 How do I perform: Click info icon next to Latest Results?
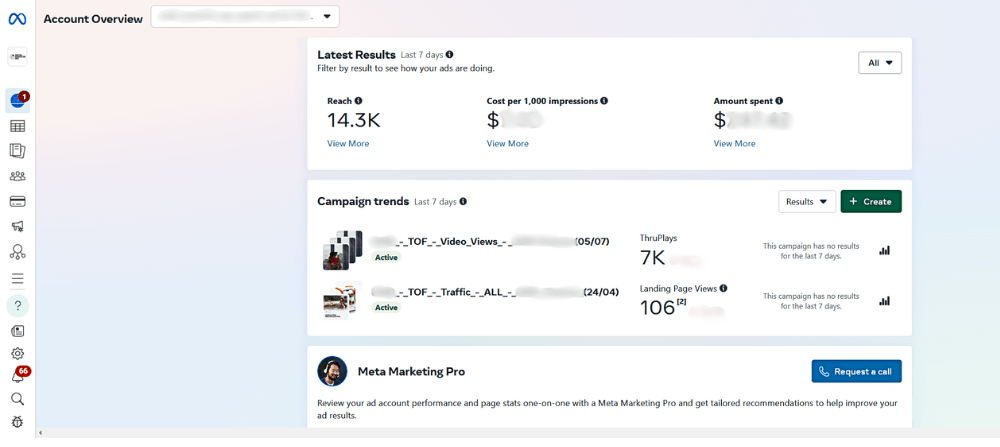450,55
